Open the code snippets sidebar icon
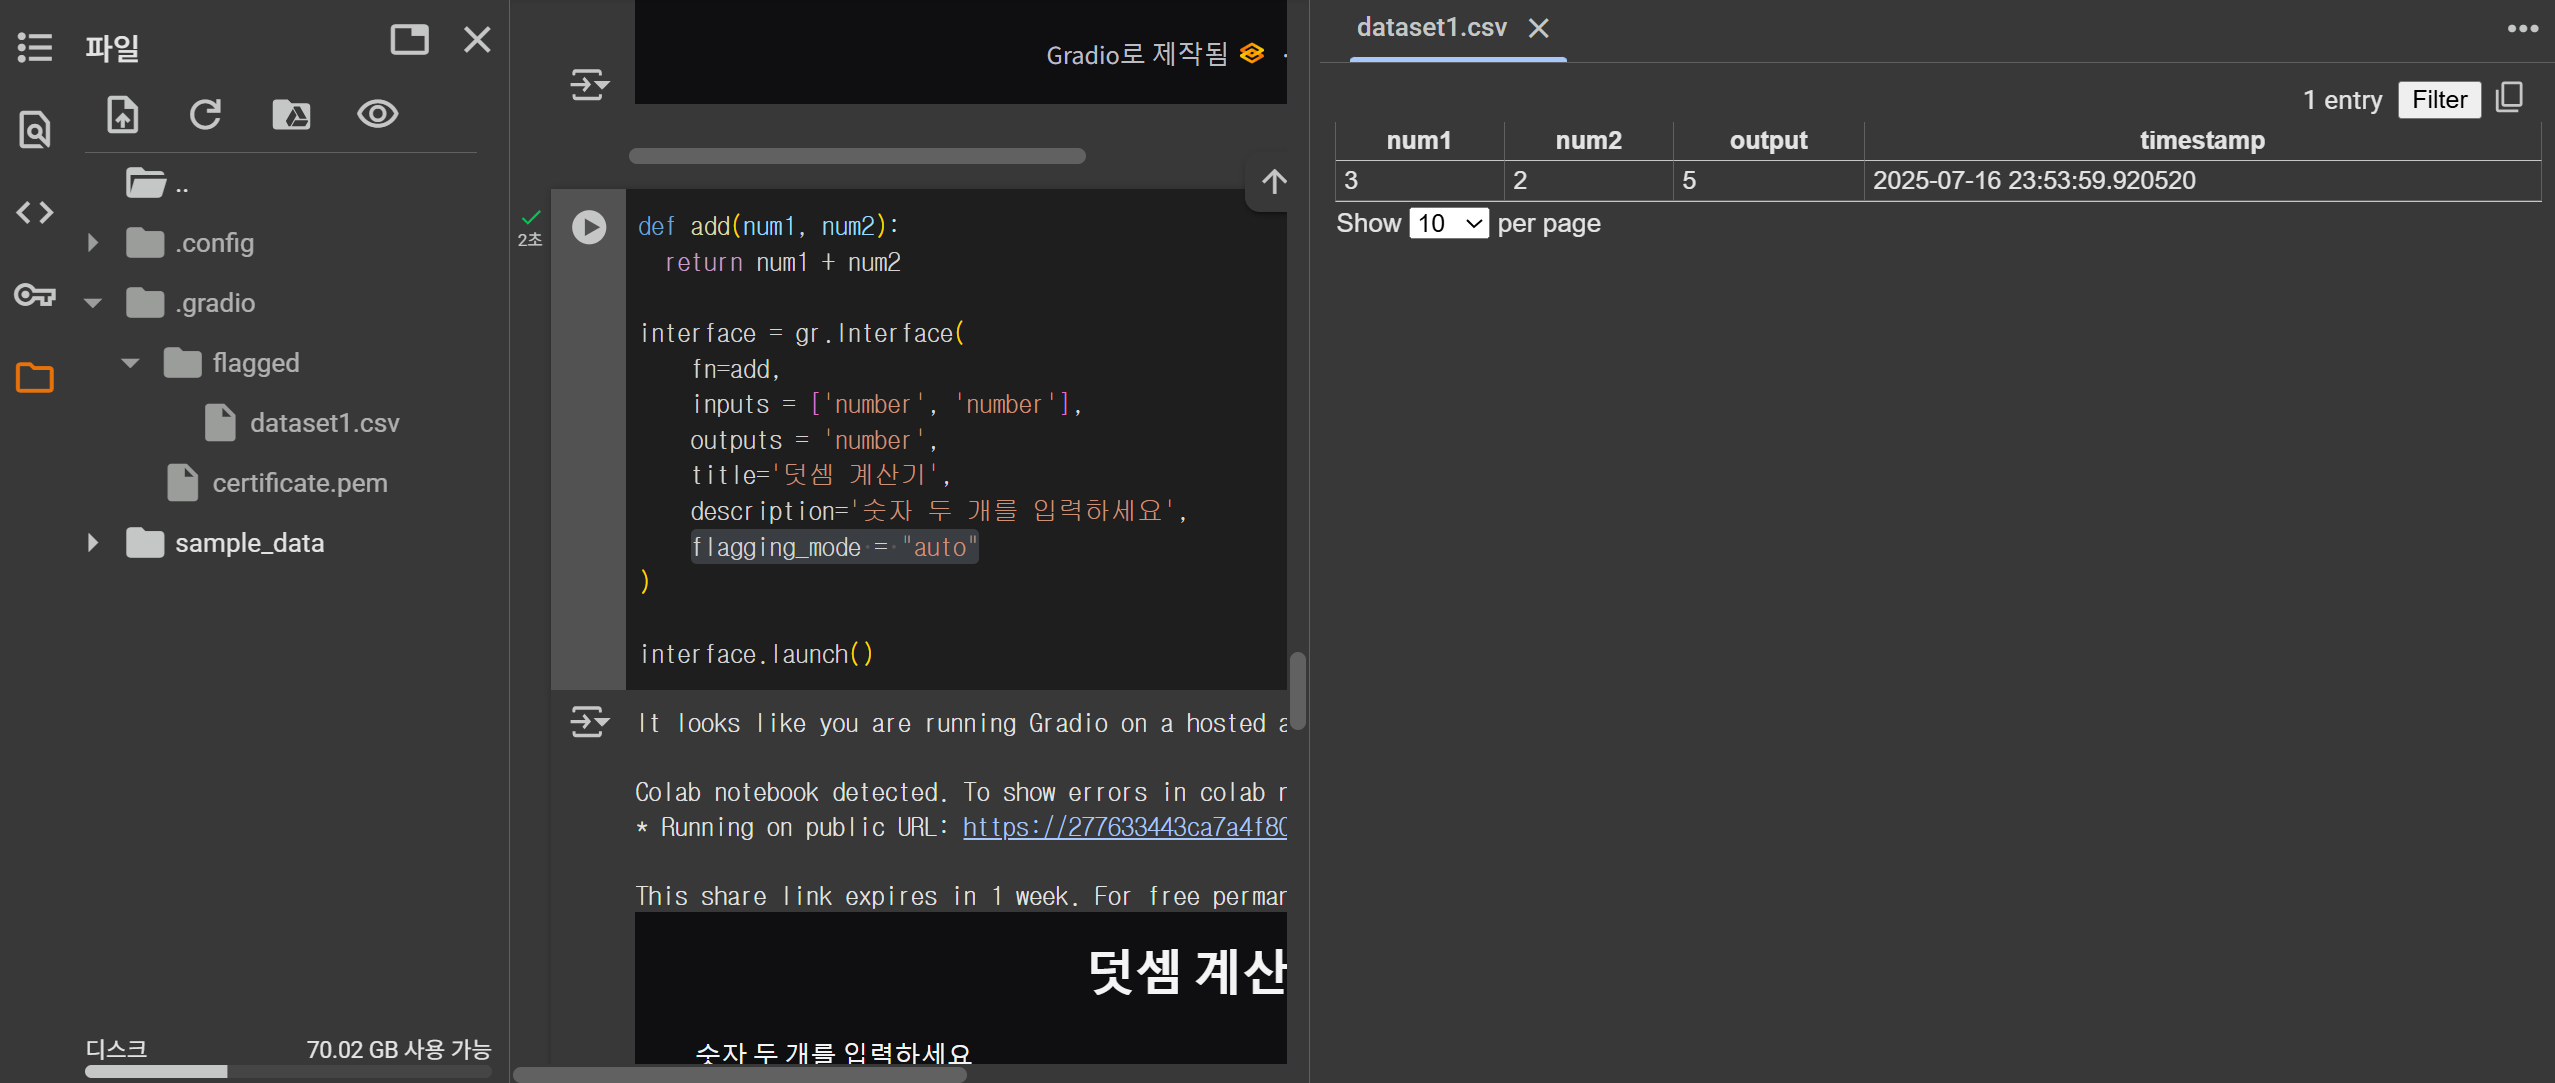2555x1083 pixels. (35, 212)
